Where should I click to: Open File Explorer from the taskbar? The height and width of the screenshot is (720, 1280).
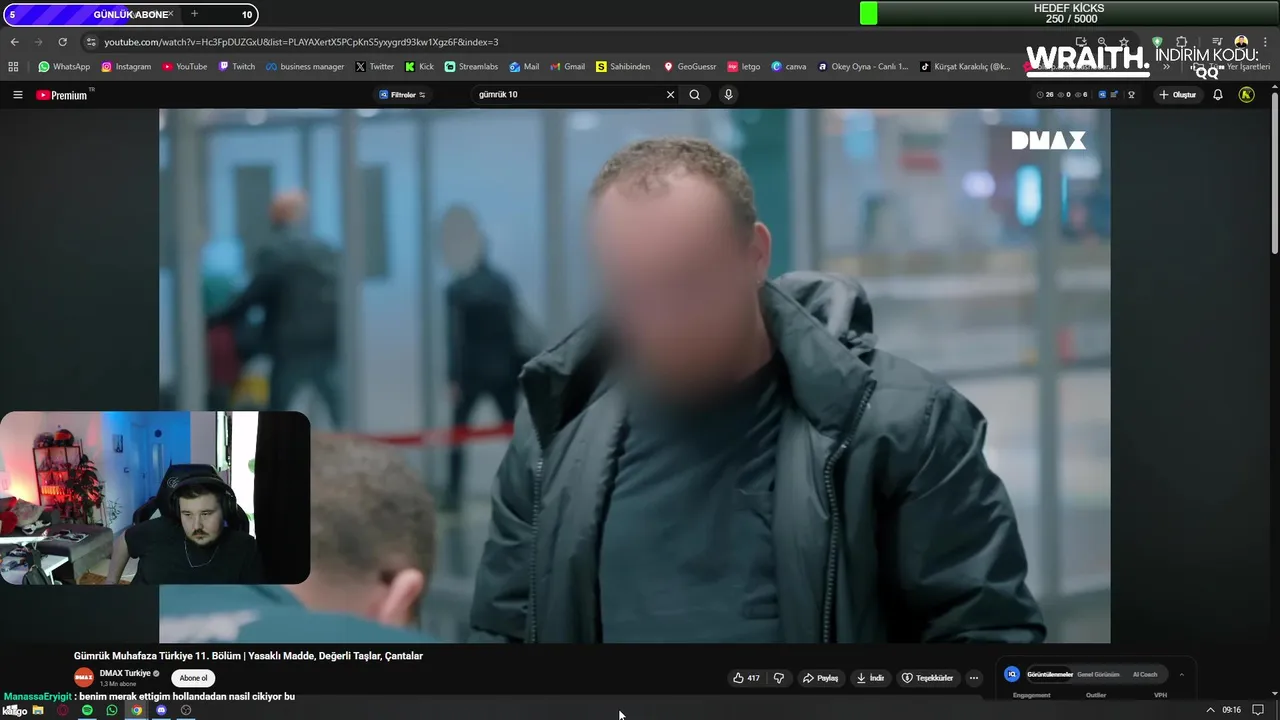point(38,710)
